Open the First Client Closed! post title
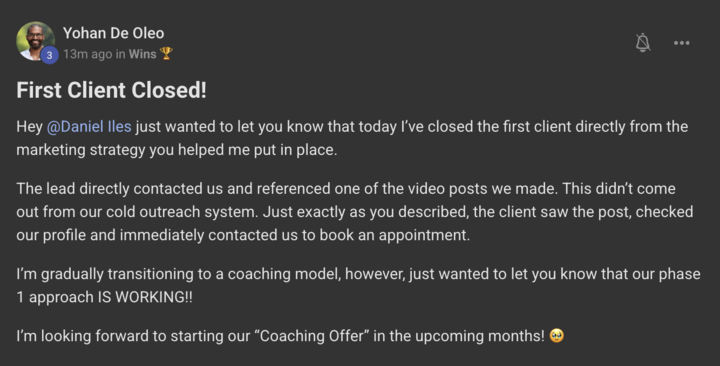Screen dimensions: 720x366 112,90
